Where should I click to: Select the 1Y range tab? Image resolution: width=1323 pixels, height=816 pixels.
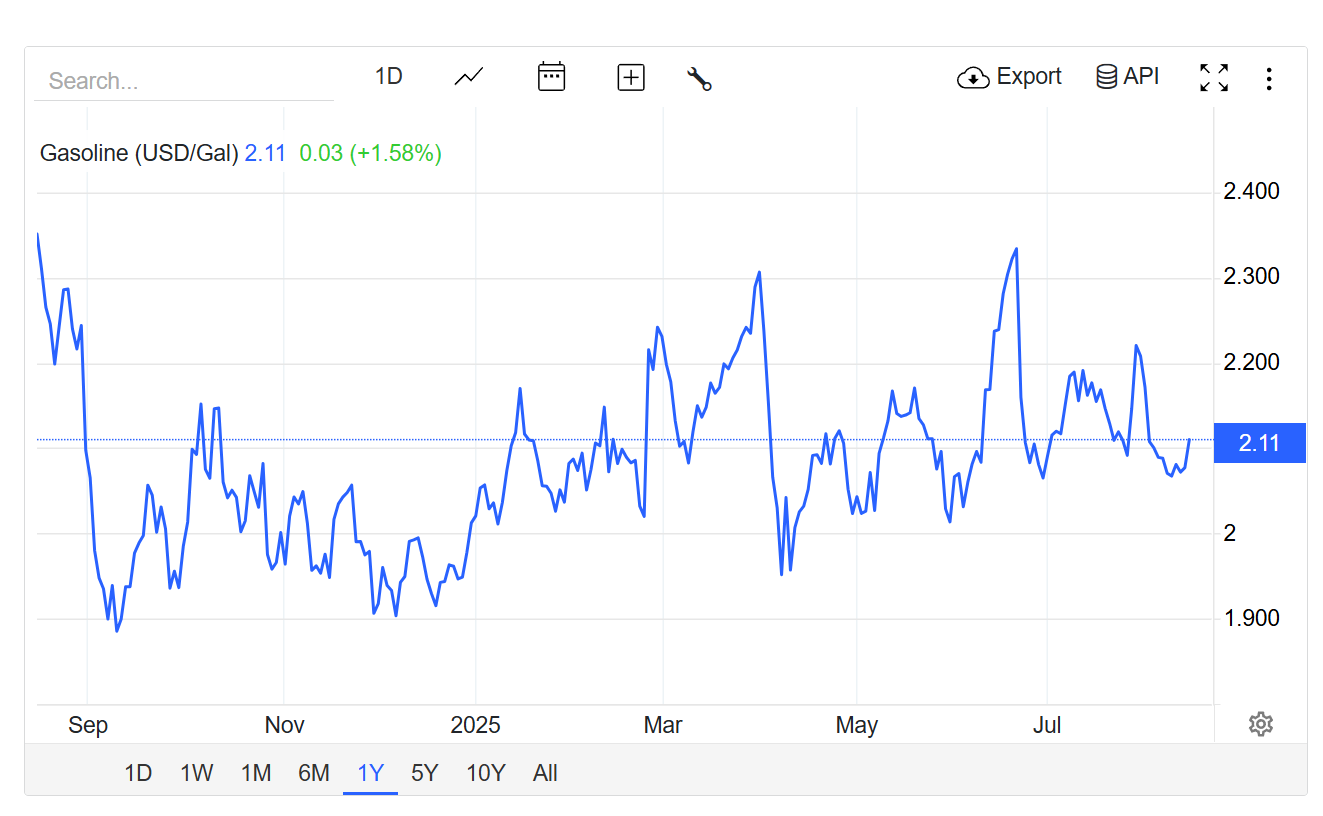coord(371,773)
